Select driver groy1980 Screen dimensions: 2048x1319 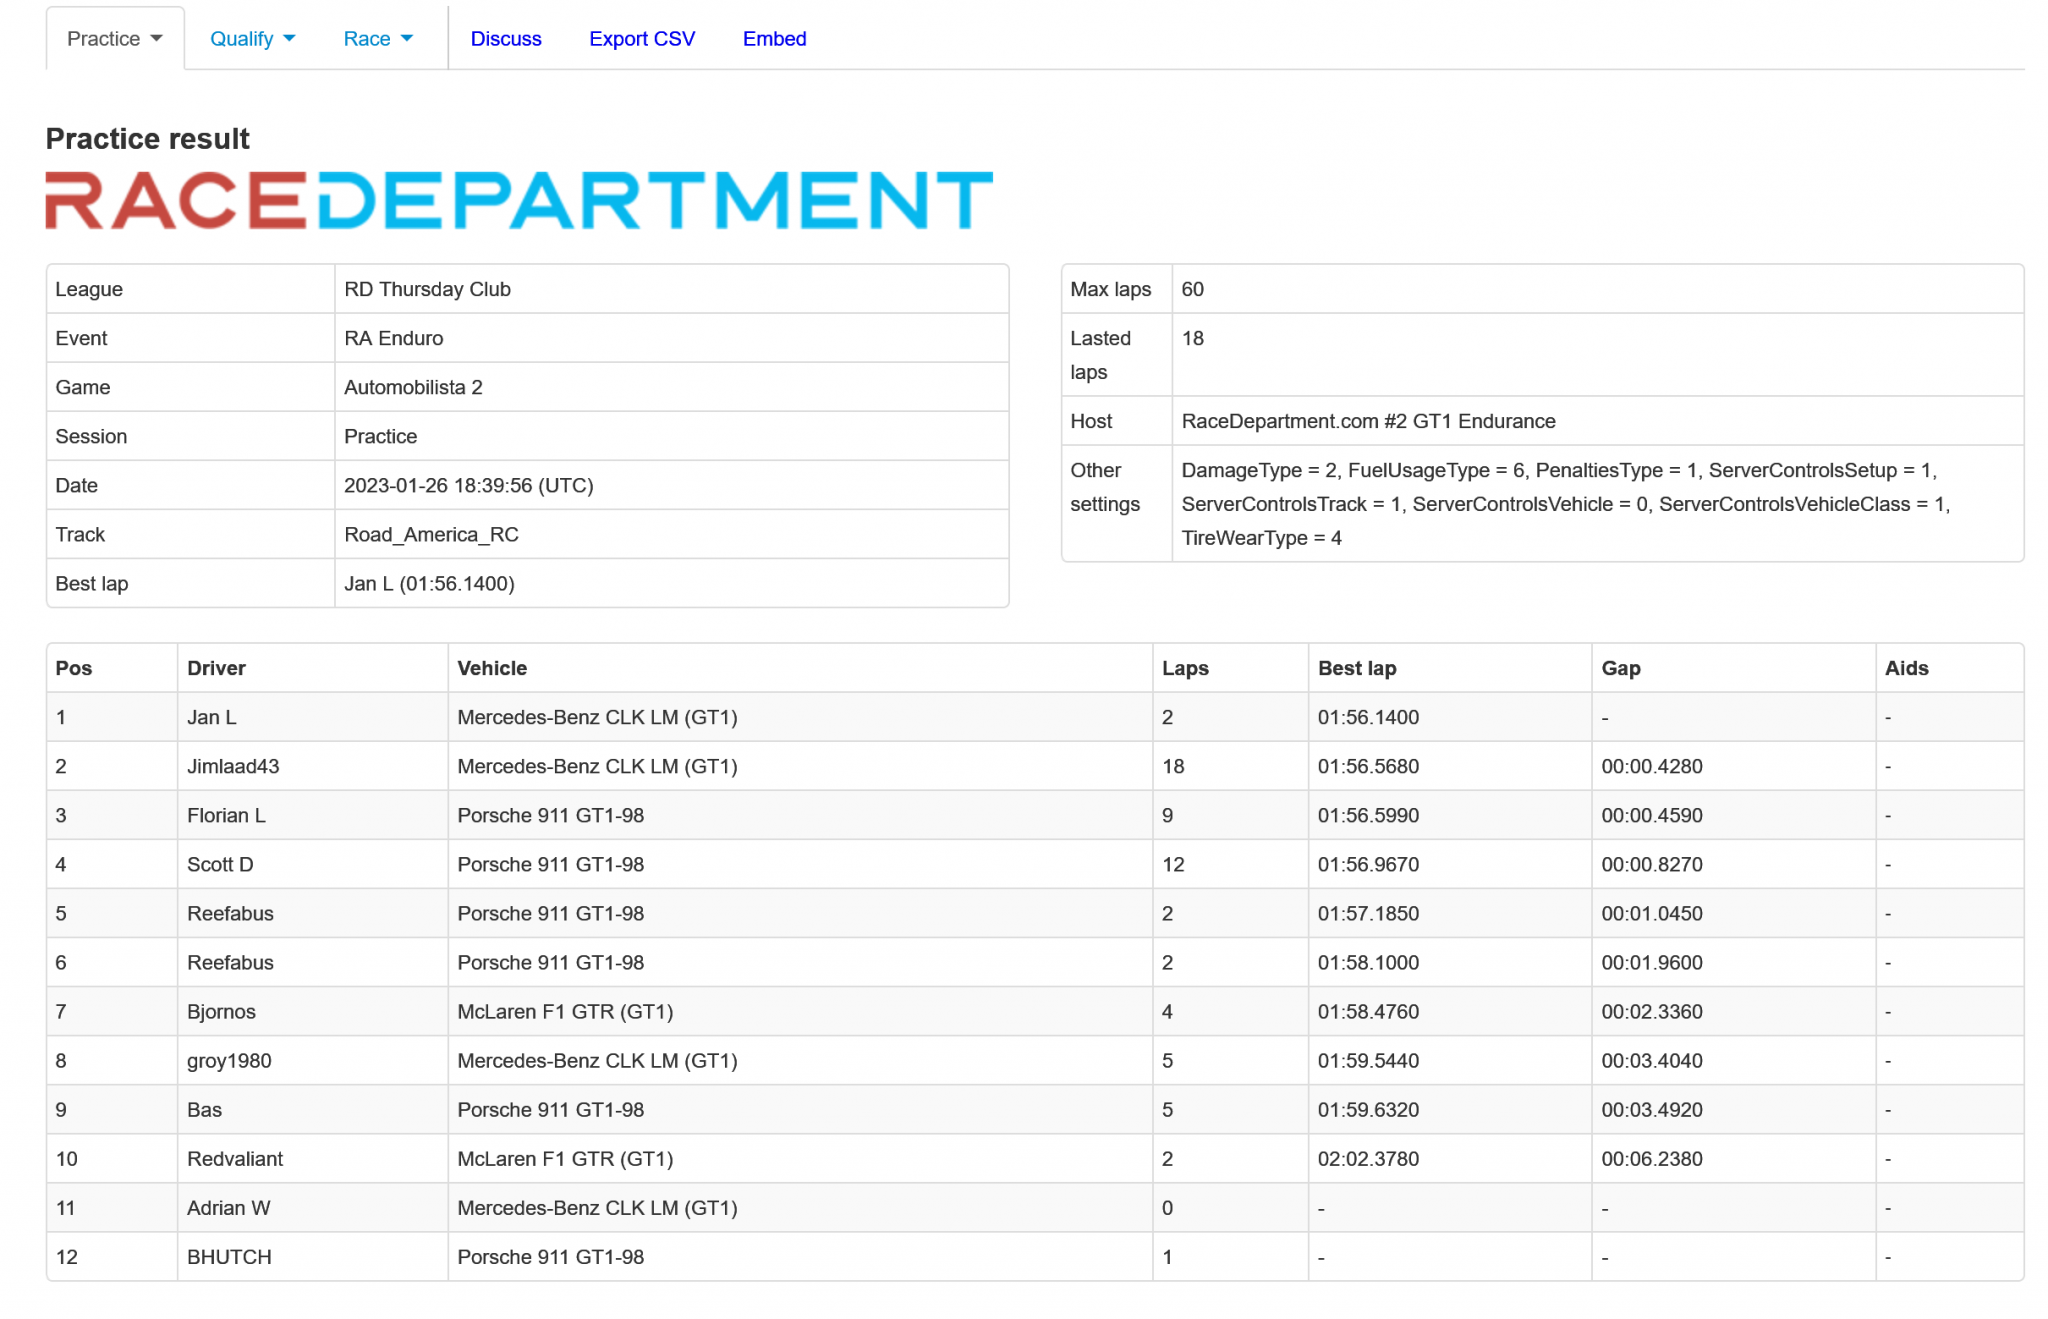tap(229, 1060)
